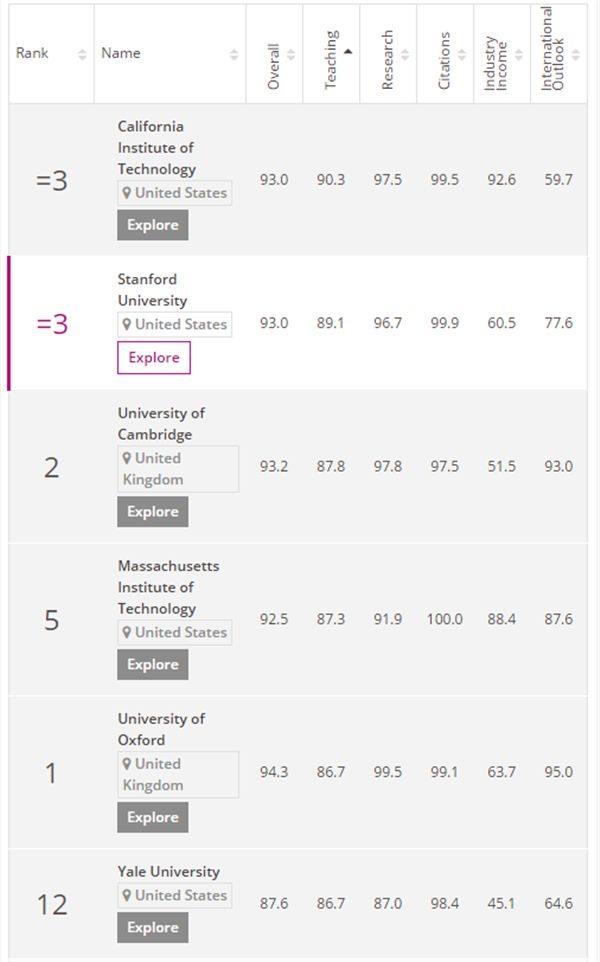Click the Teaching column sort arrow
The width and height of the screenshot is (600, 962).
348,50
